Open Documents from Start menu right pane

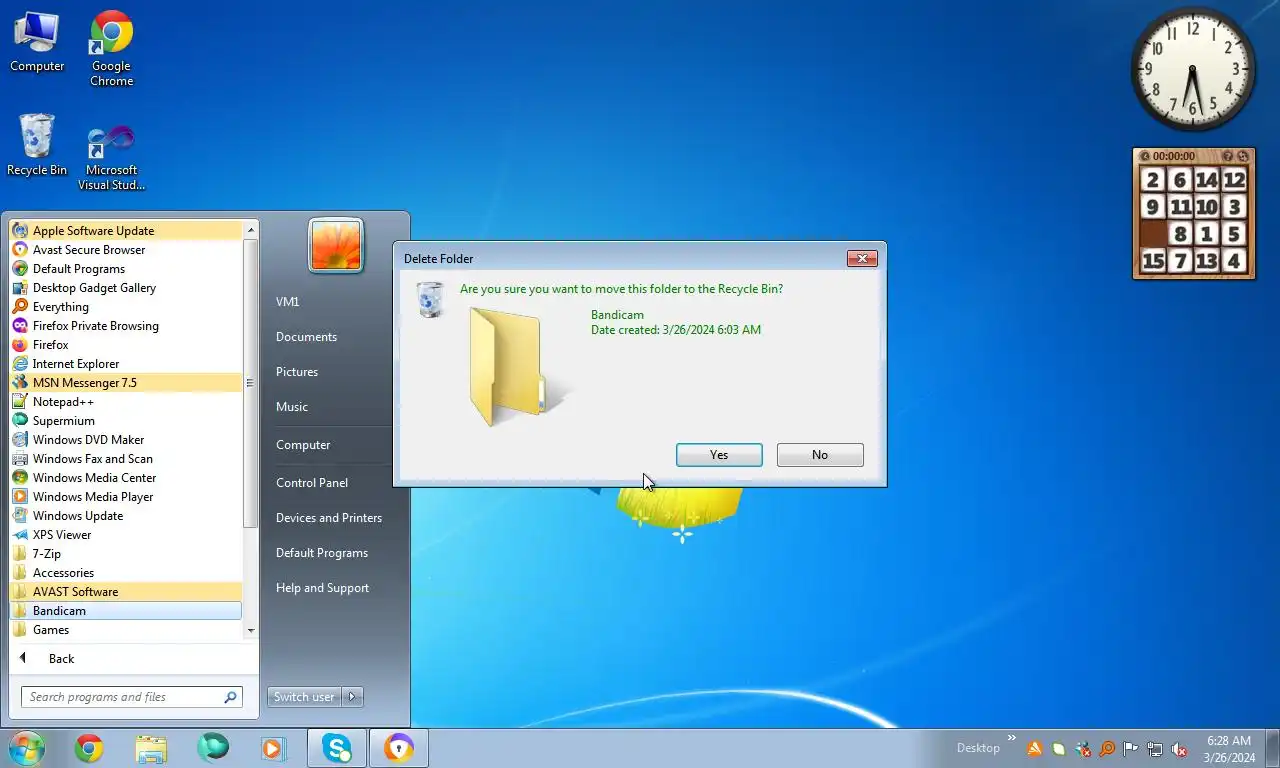point(306,337)
